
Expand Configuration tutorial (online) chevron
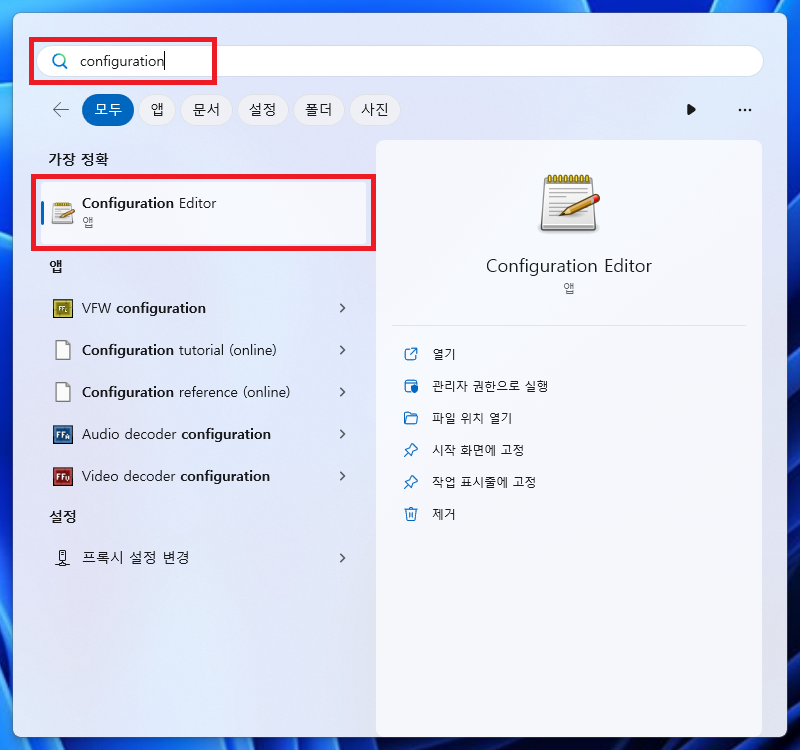click(x=342, y=350)
